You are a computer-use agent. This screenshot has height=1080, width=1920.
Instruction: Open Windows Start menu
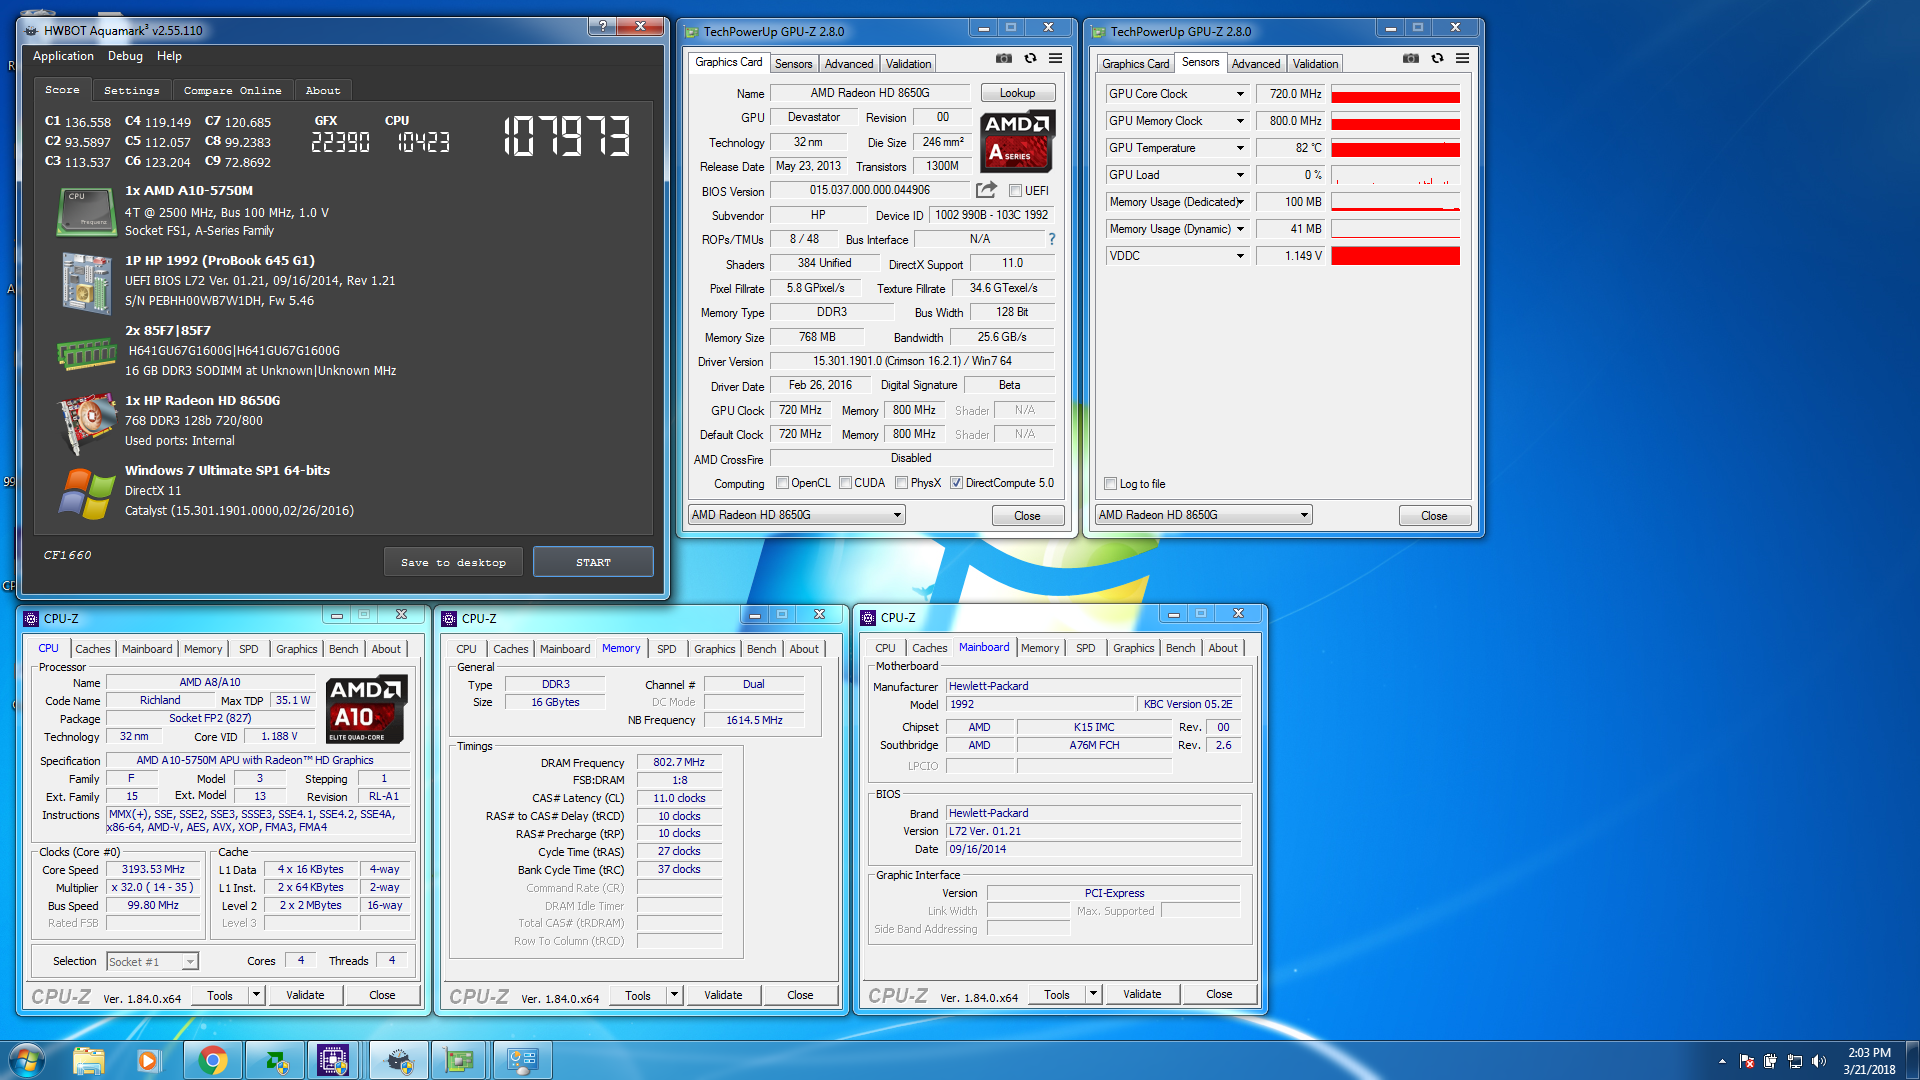click(26, 1060)
